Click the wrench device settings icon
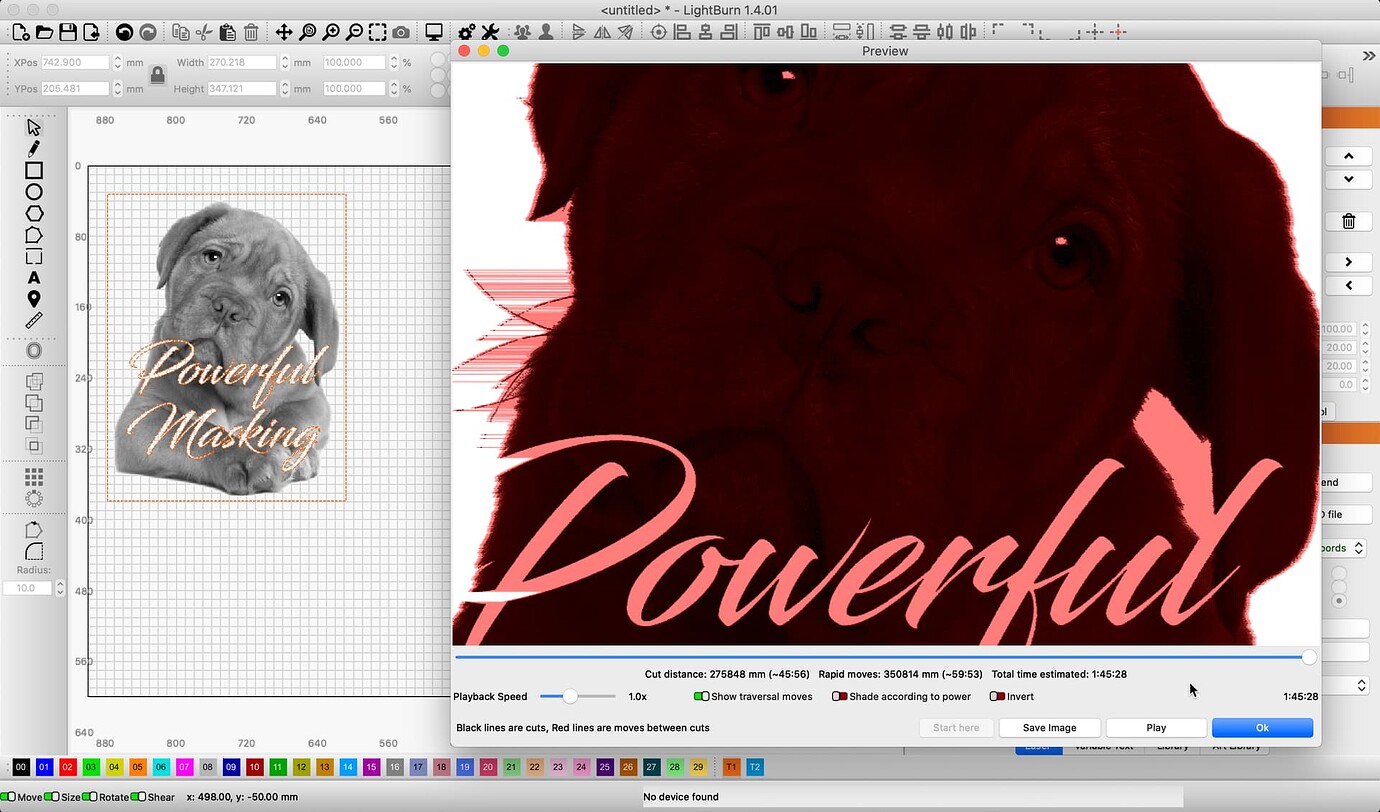 489,32
